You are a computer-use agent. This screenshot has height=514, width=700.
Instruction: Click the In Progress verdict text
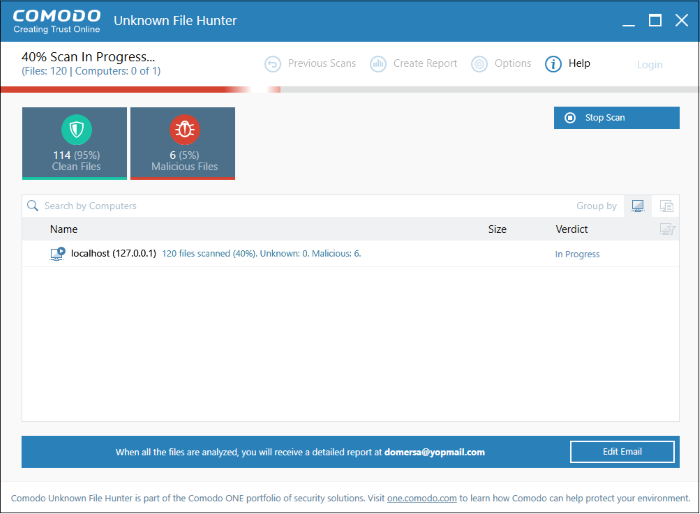click(x=577, y=254)
